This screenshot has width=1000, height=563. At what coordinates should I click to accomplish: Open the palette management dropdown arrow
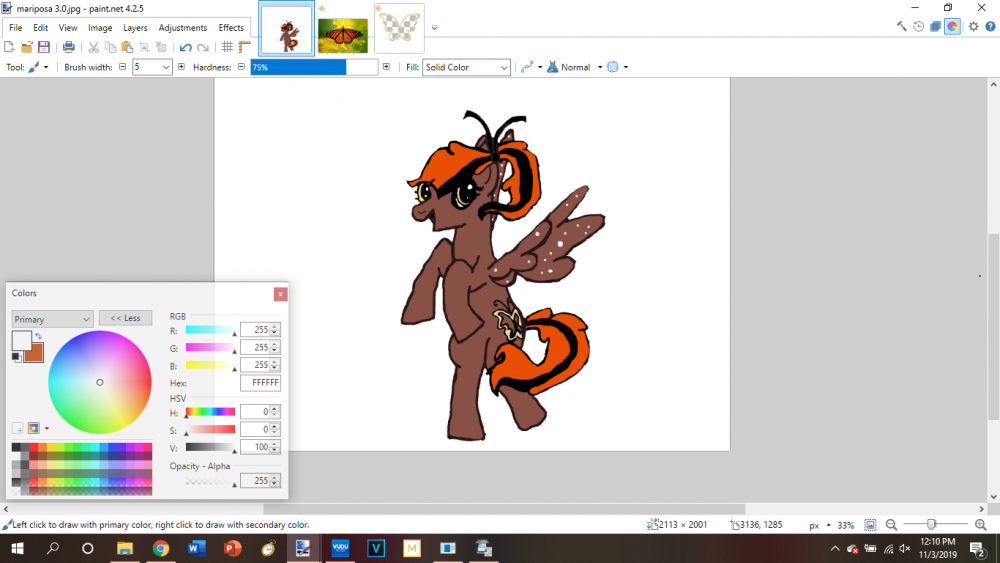point(47,428)
